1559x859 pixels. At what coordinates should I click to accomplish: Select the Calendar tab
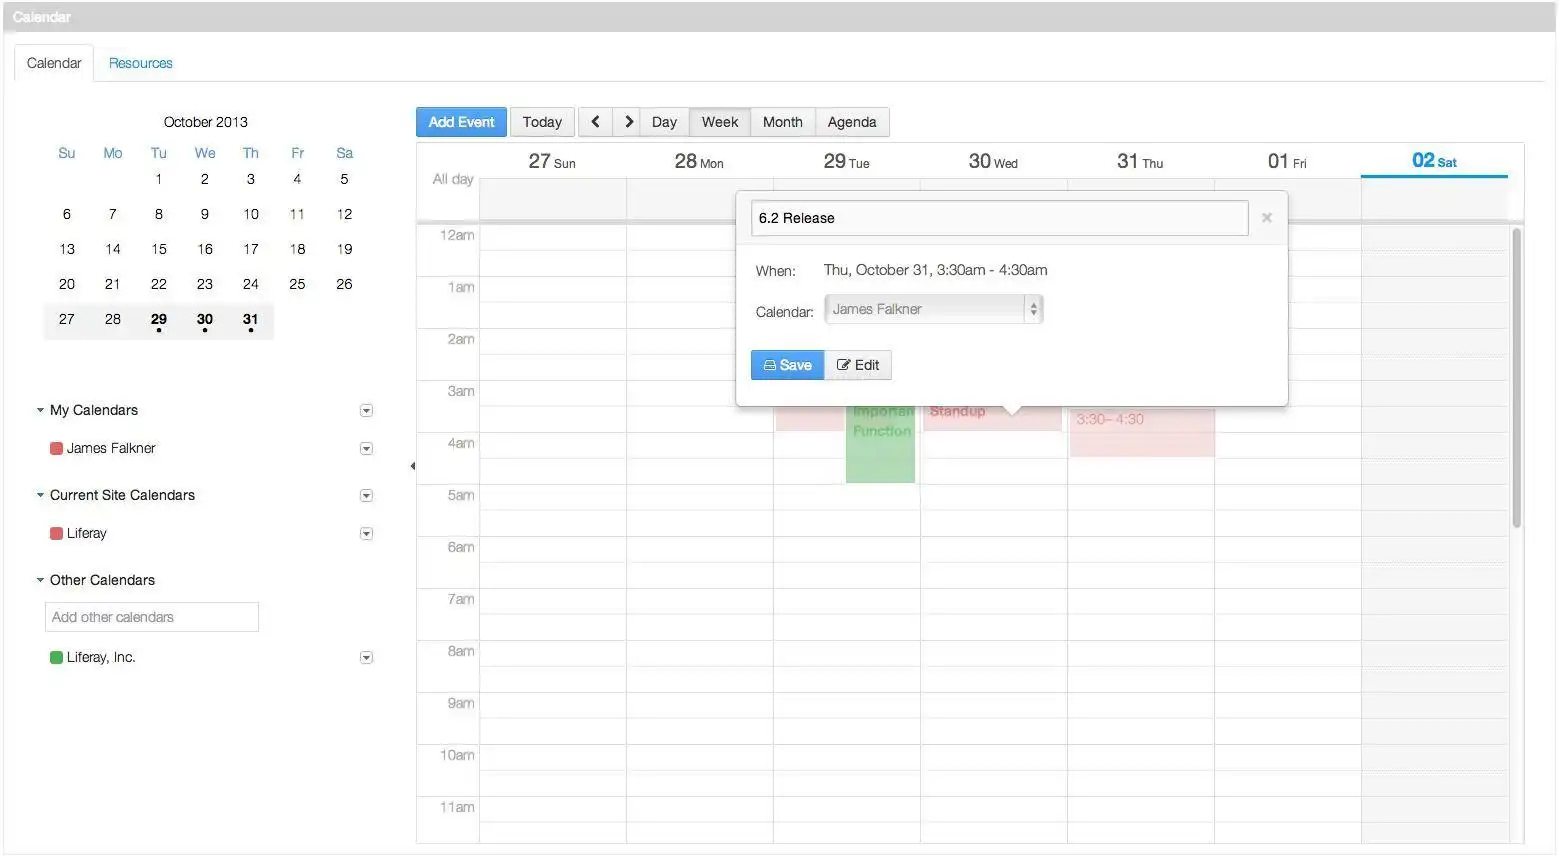[x=54, y=63]
